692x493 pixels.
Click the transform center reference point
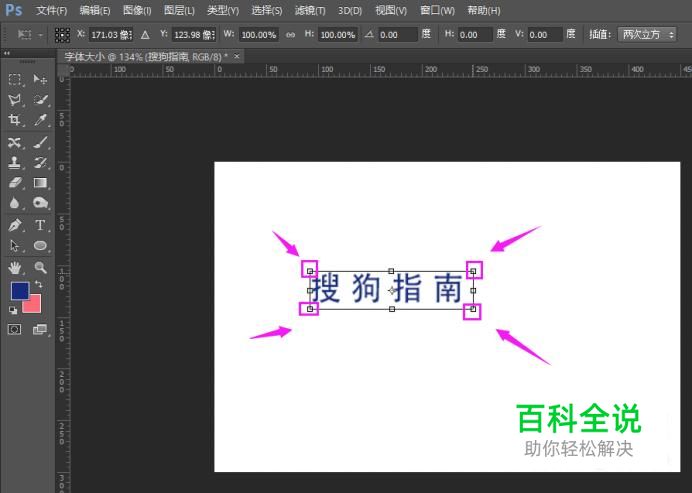(x=392, y=290)
